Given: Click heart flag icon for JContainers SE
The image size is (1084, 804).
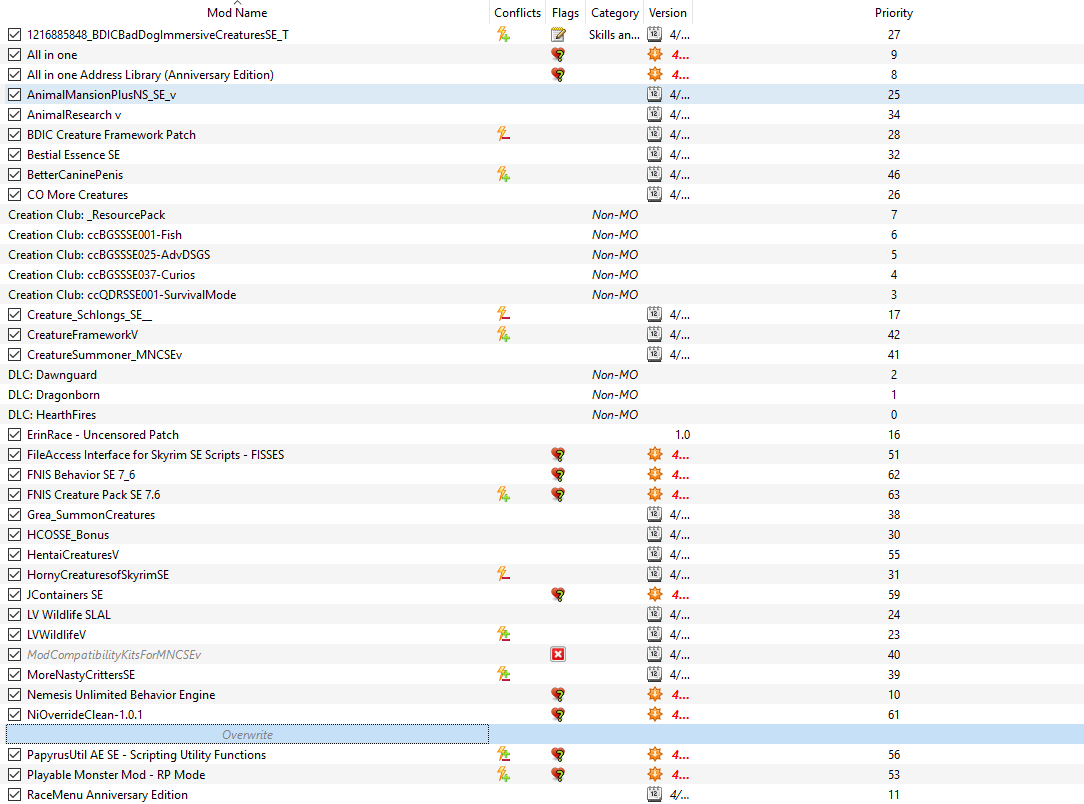Looking at the screenshot, I should click(x=558, y=595).
